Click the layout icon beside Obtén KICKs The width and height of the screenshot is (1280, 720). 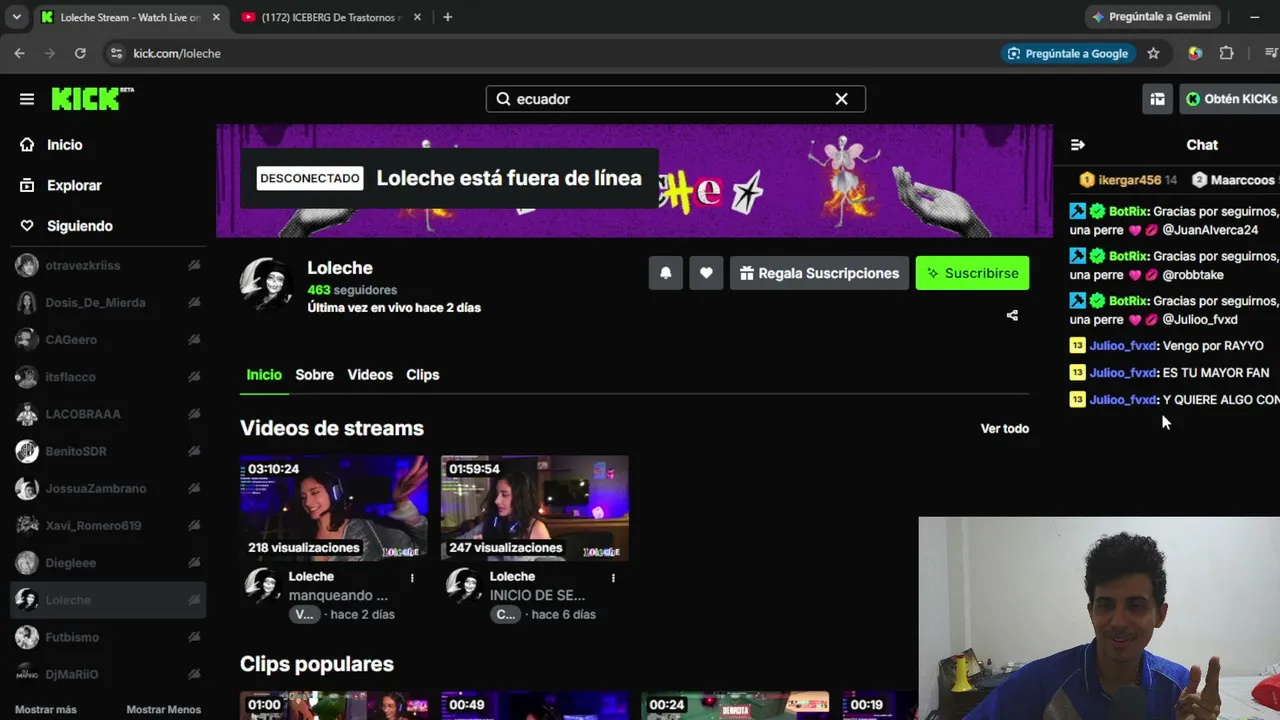(x=1157, y=99)
